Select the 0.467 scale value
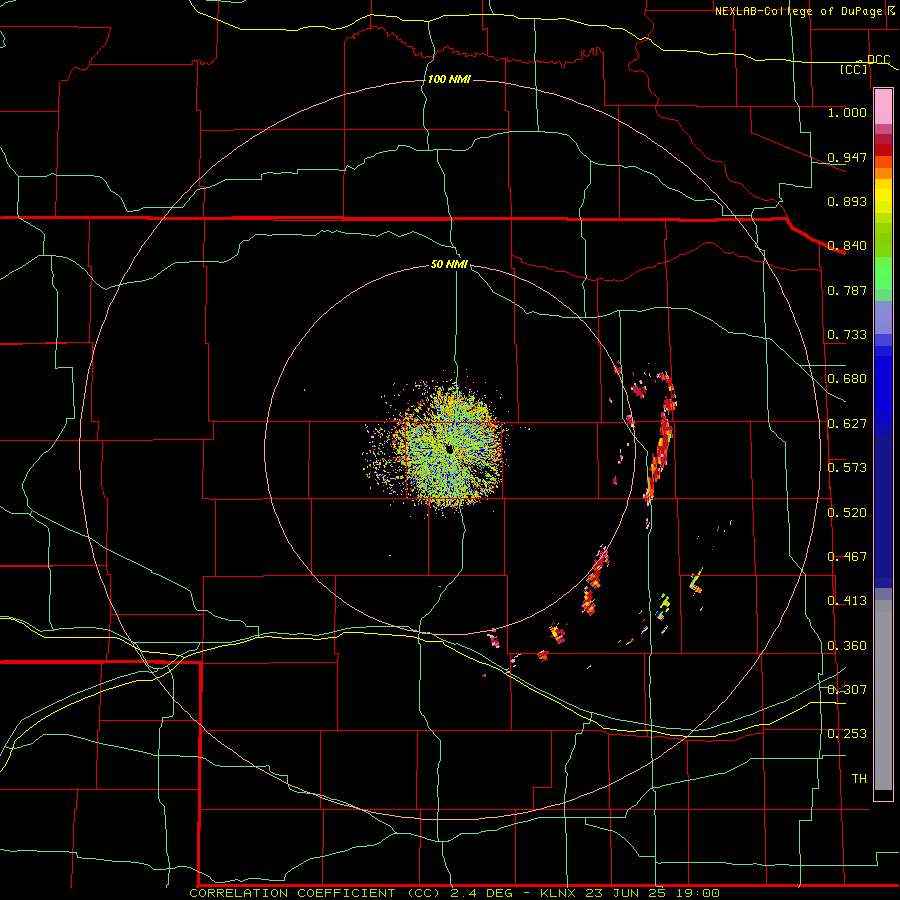Screen dimensions: 900x900 pos(847,557)
